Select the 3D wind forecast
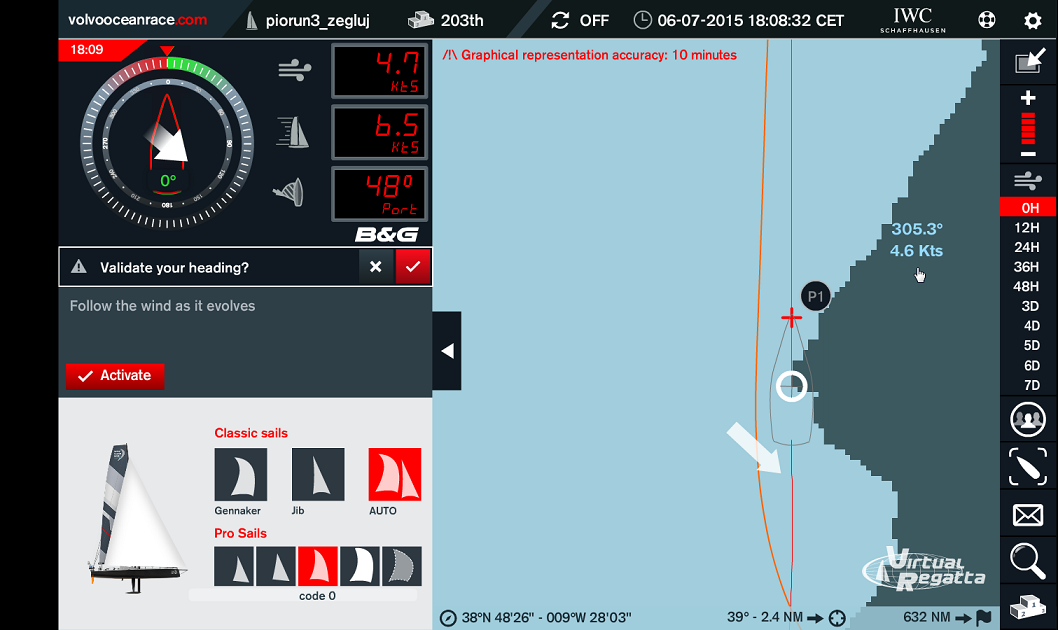 point(1028,306)
